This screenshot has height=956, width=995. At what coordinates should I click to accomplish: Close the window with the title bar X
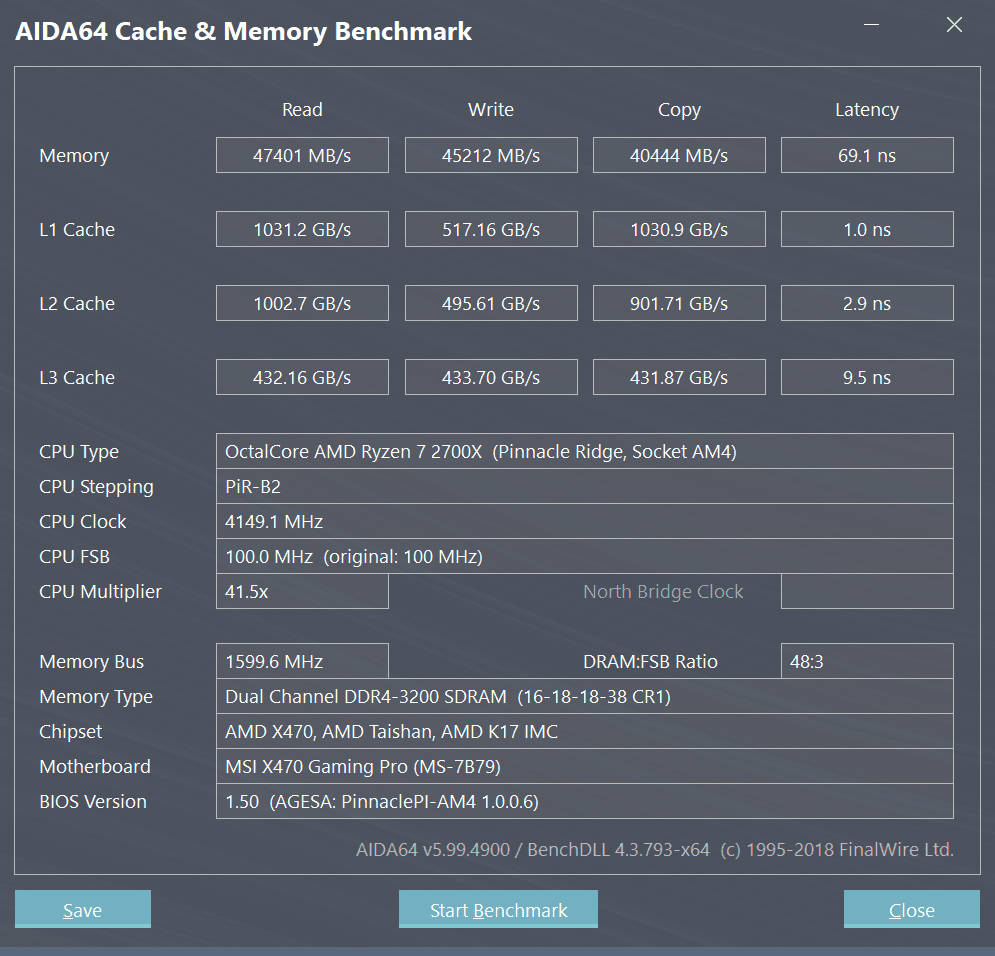(x=954, y=26)
